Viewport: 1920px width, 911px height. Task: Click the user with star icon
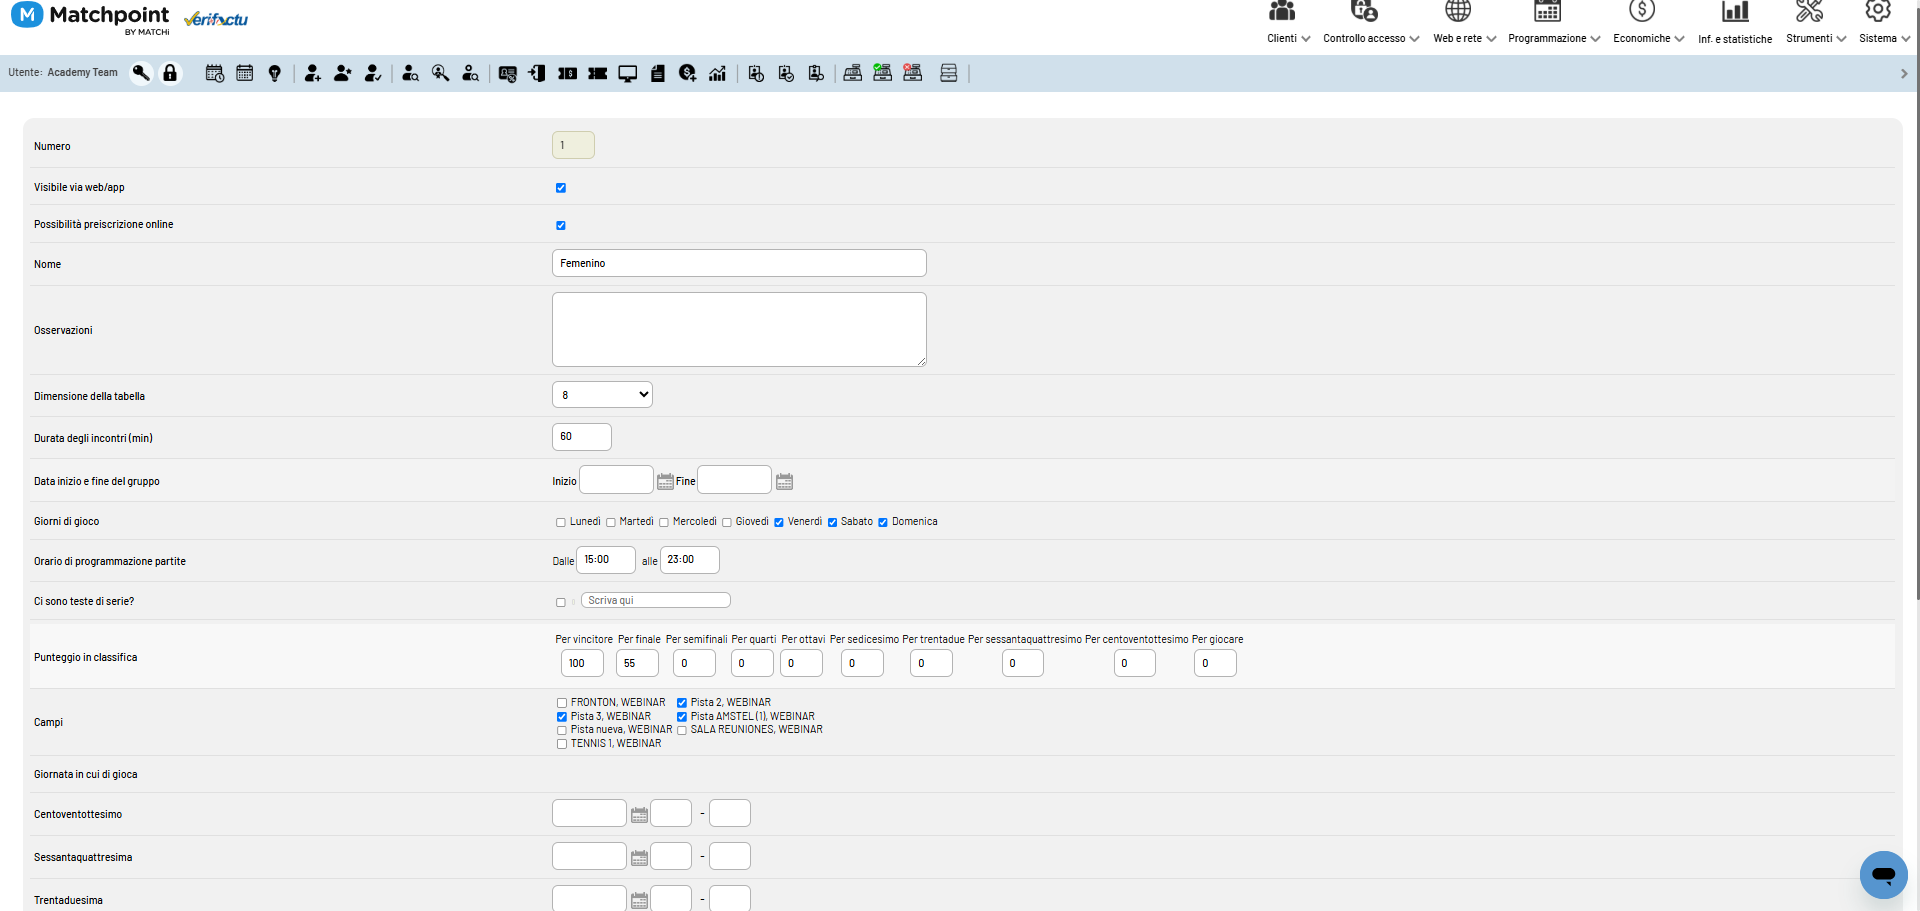(343, 73)
